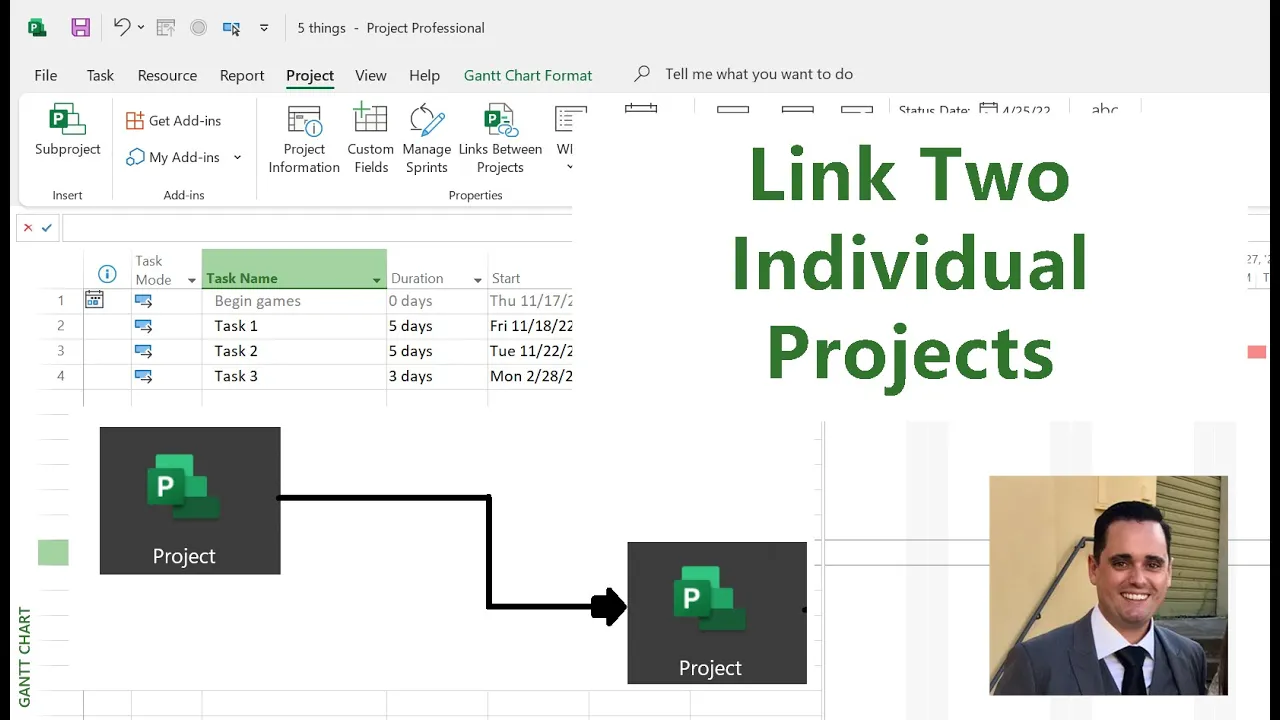
Task: Click the formula entry bar field
Action: click(317, 228)
